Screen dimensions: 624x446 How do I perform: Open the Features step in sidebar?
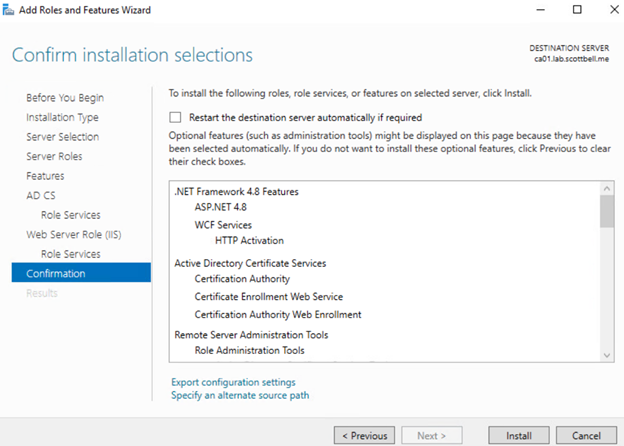coord(45,176)
